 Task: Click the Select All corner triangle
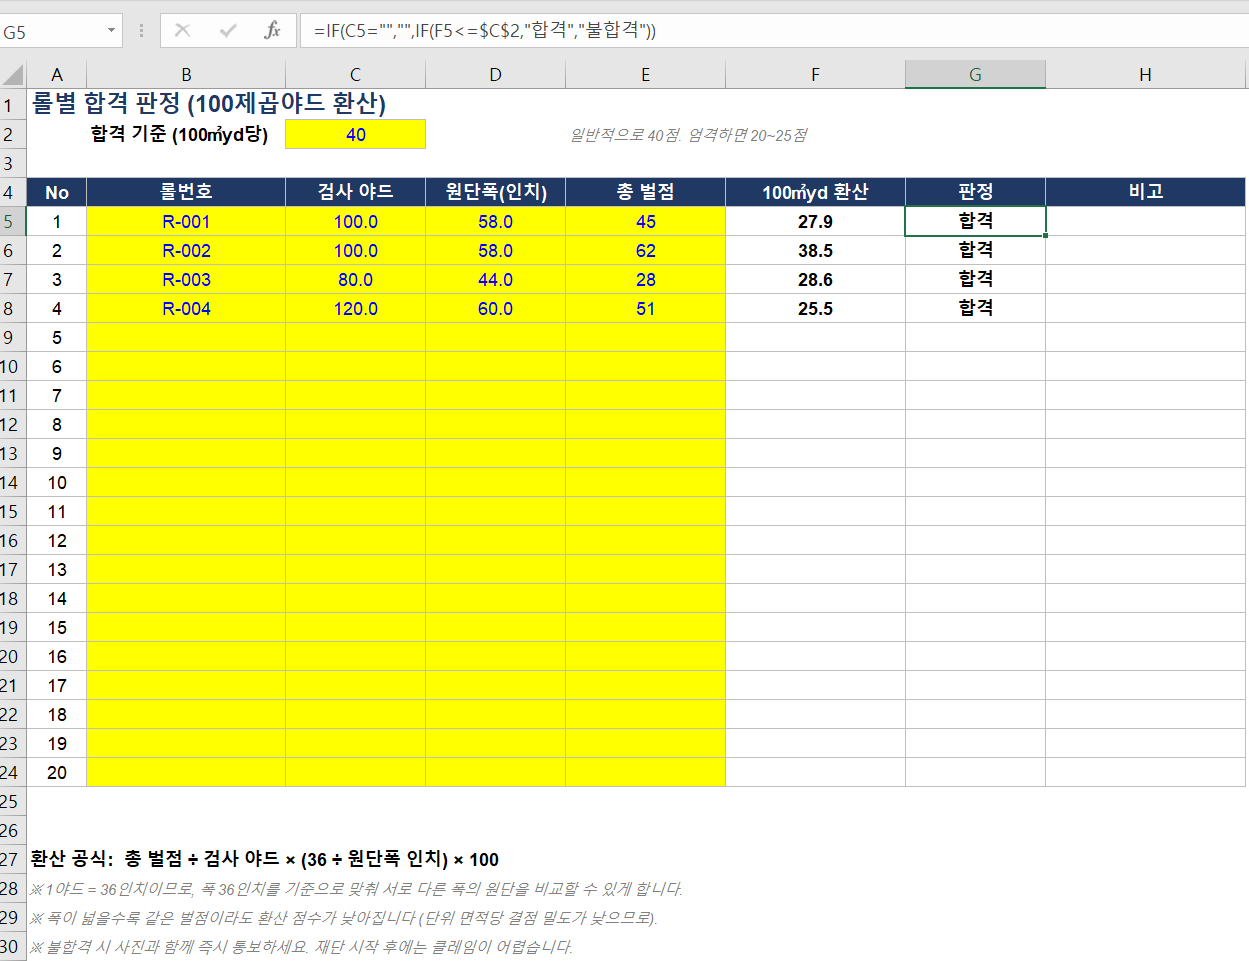(13, 74)
